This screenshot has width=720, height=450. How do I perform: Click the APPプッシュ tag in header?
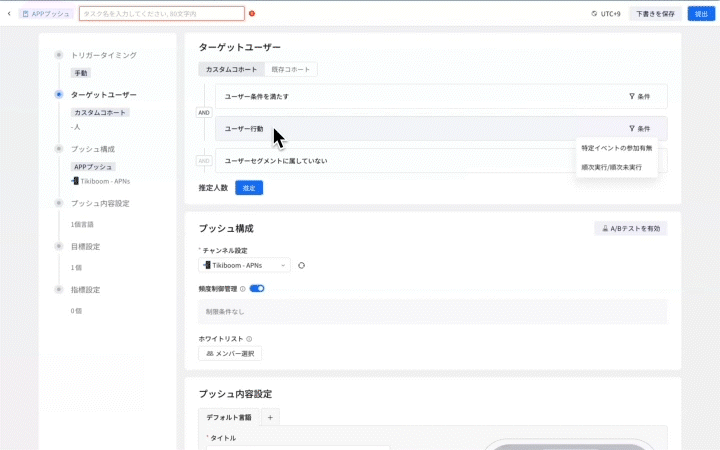46,14
